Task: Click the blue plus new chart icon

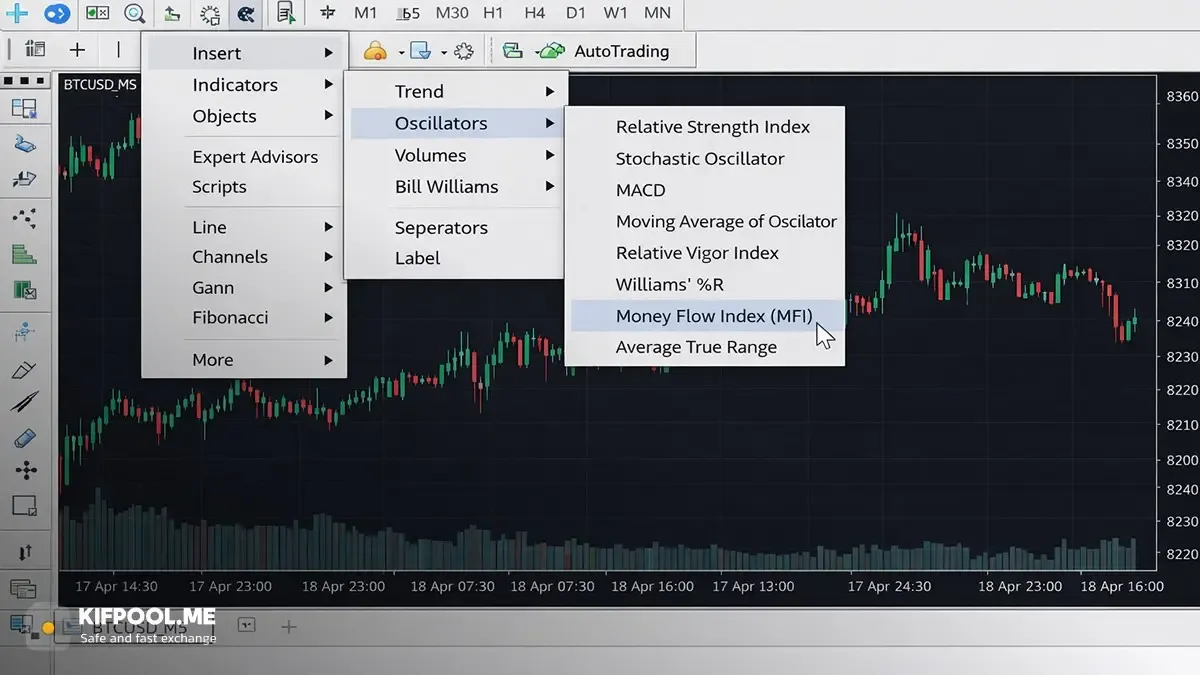Action: point(17,14)
